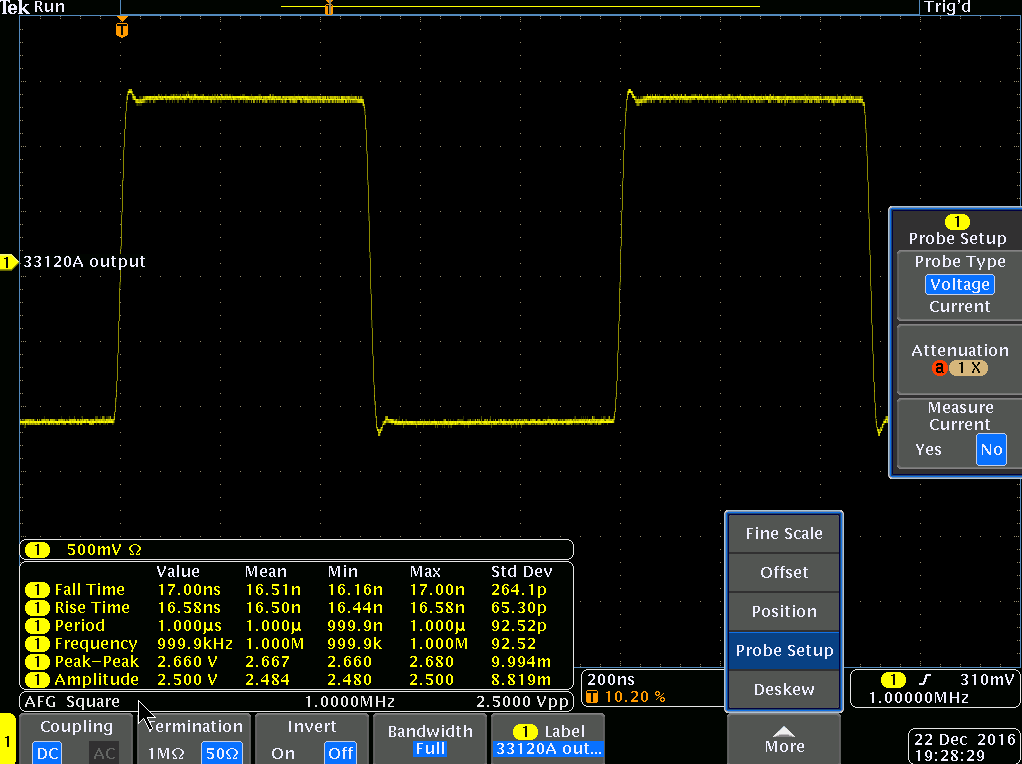The image size is (1022, 764).
Task: Set coupling to AC
Action: 104,753
